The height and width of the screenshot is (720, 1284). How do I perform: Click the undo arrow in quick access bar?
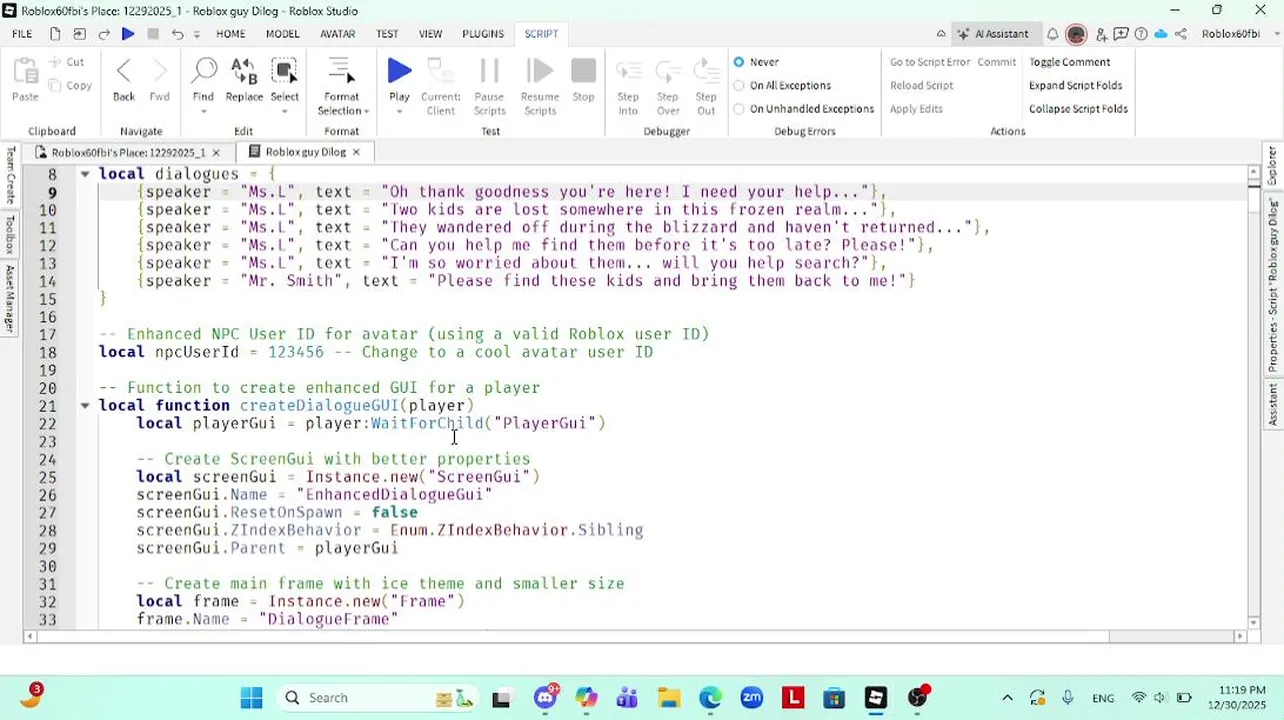tap(177, 34)
